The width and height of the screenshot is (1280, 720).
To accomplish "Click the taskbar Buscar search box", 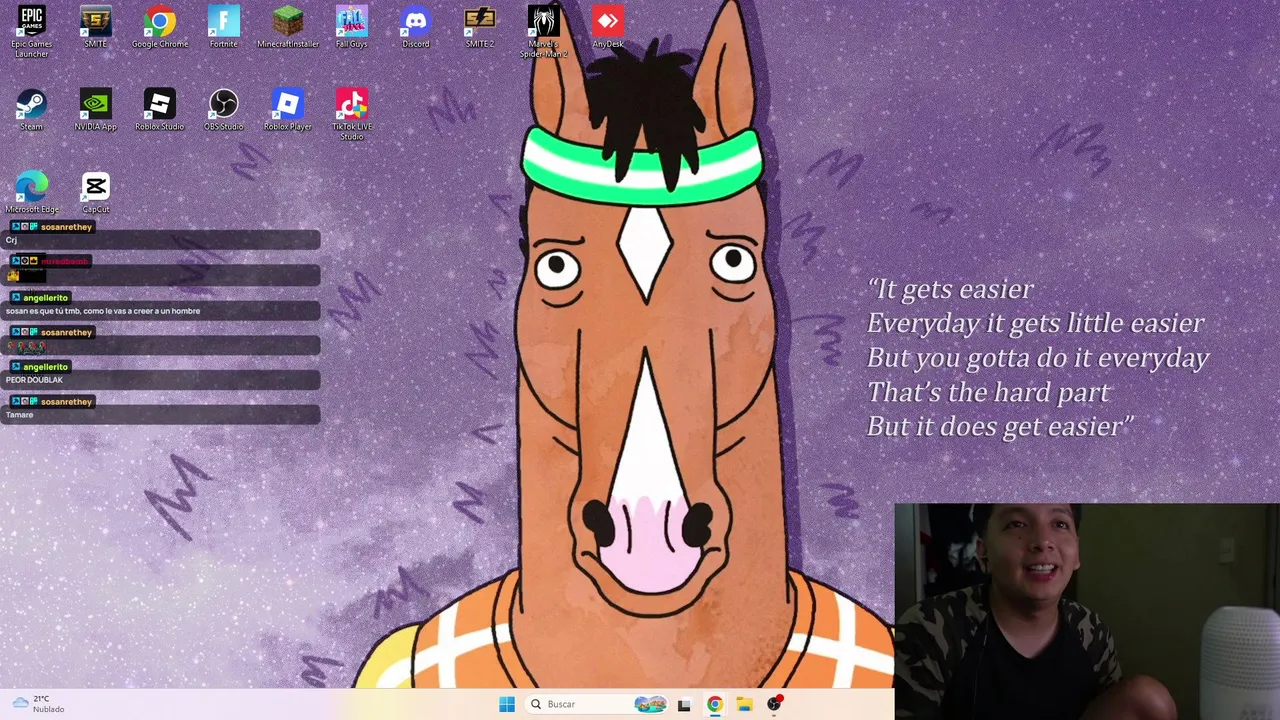I will coord(597,704).
